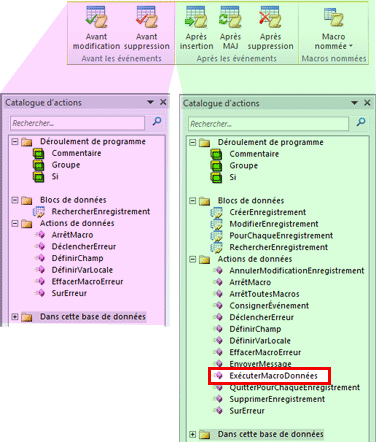This screenshot has width=376, height=442.
Task: Click search magnifier in left Catalogue d'actions
Action: (157, 122)
